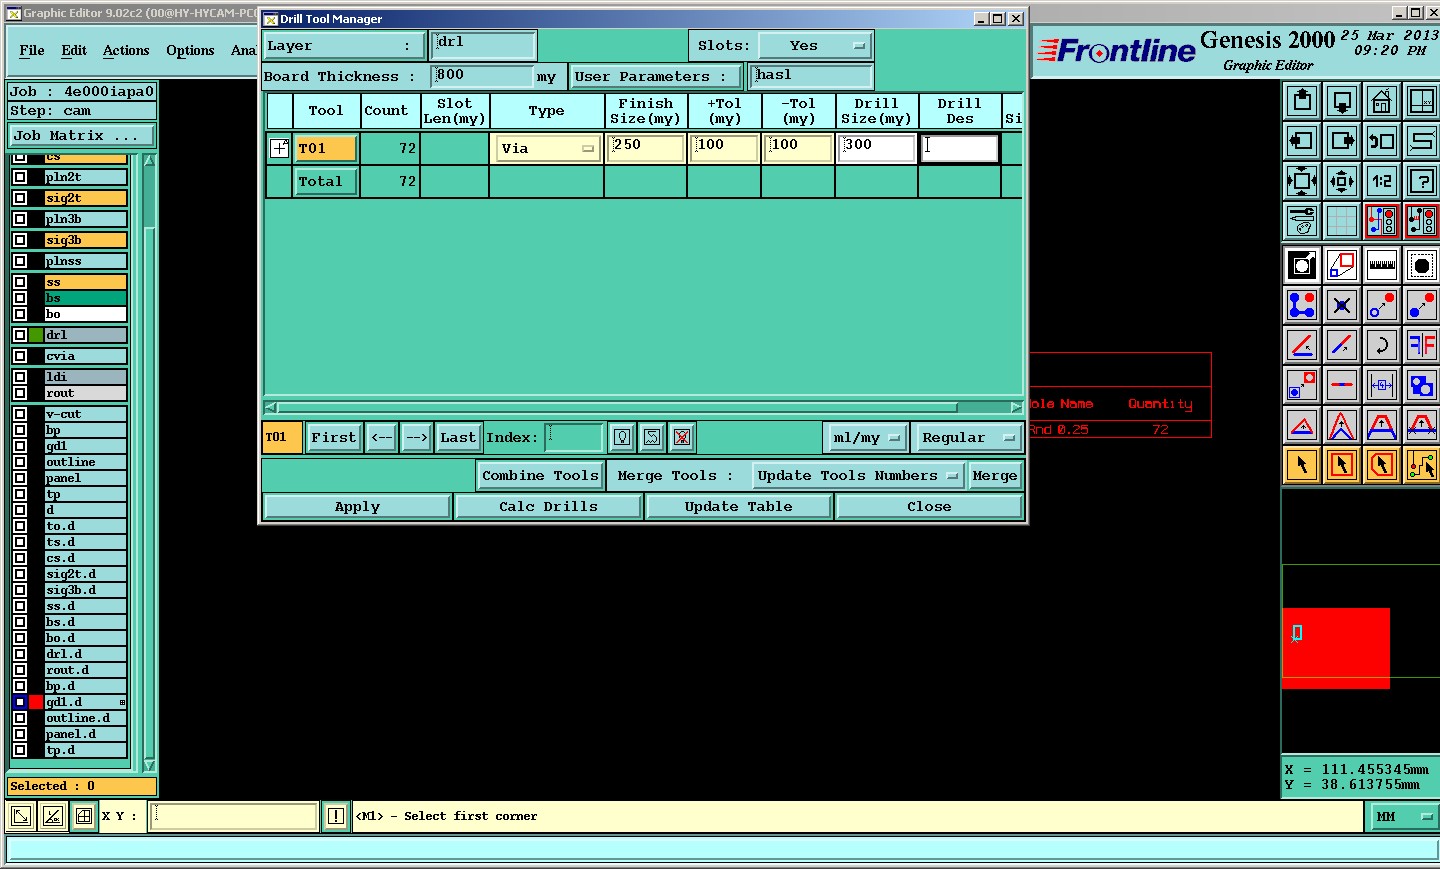Toggle the checkbox for layer tp.d

click(x=20, y=750)
